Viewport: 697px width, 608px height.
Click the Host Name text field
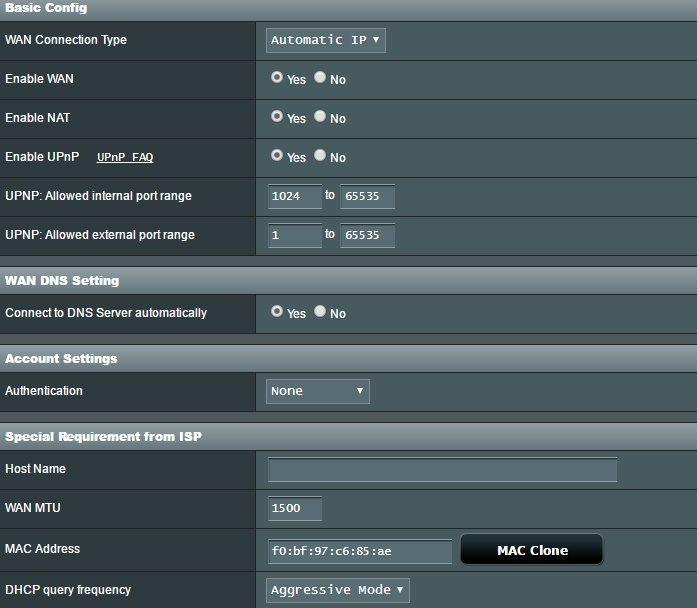coord(442,469)
